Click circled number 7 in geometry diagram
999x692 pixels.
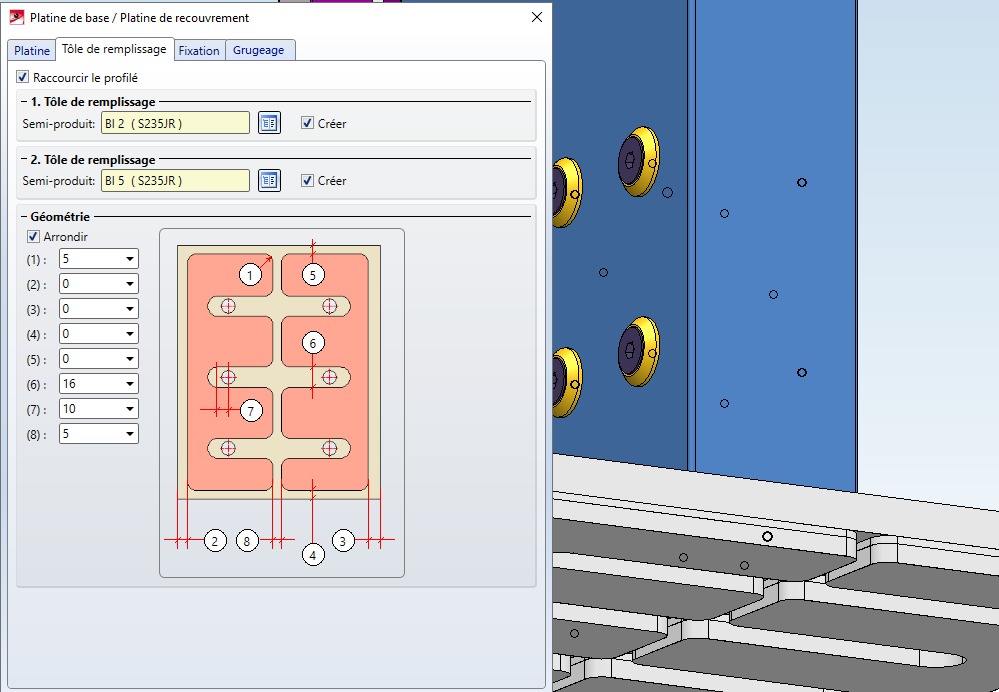(250, 410)
